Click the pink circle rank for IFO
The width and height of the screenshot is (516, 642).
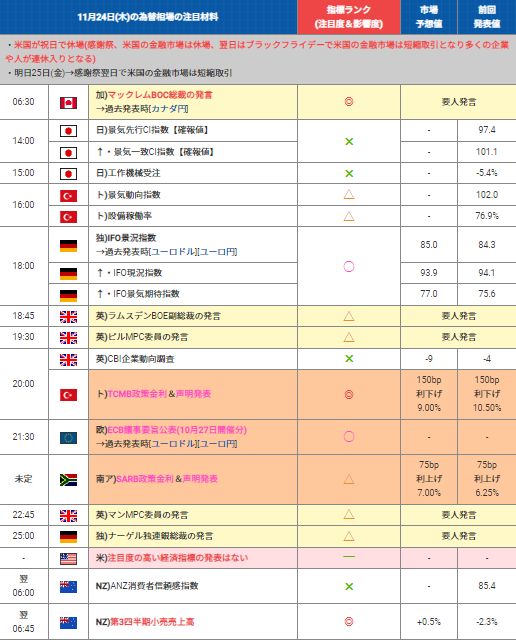pyautogui.click(x=349, y=267)
